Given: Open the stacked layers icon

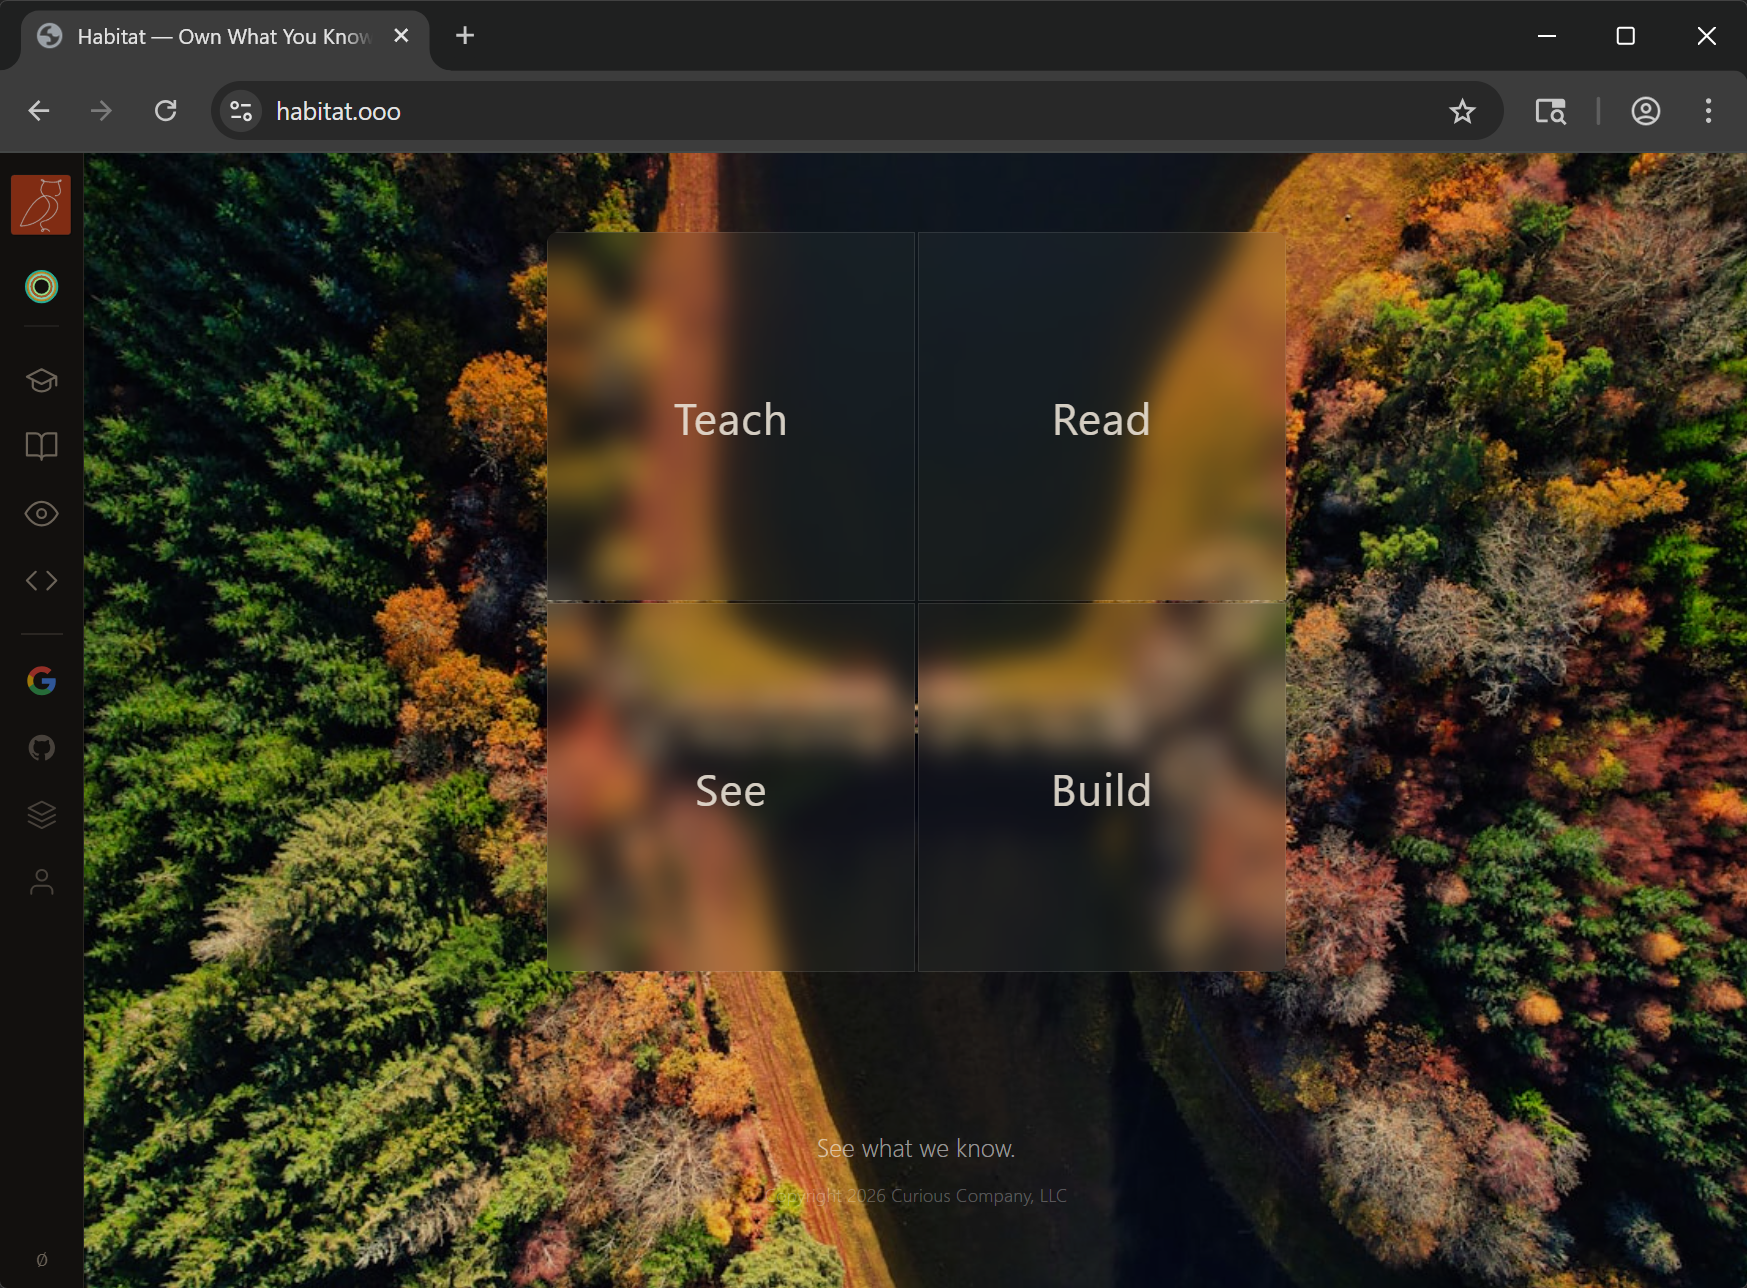Looking at the screenshot, I should [41, 815].
